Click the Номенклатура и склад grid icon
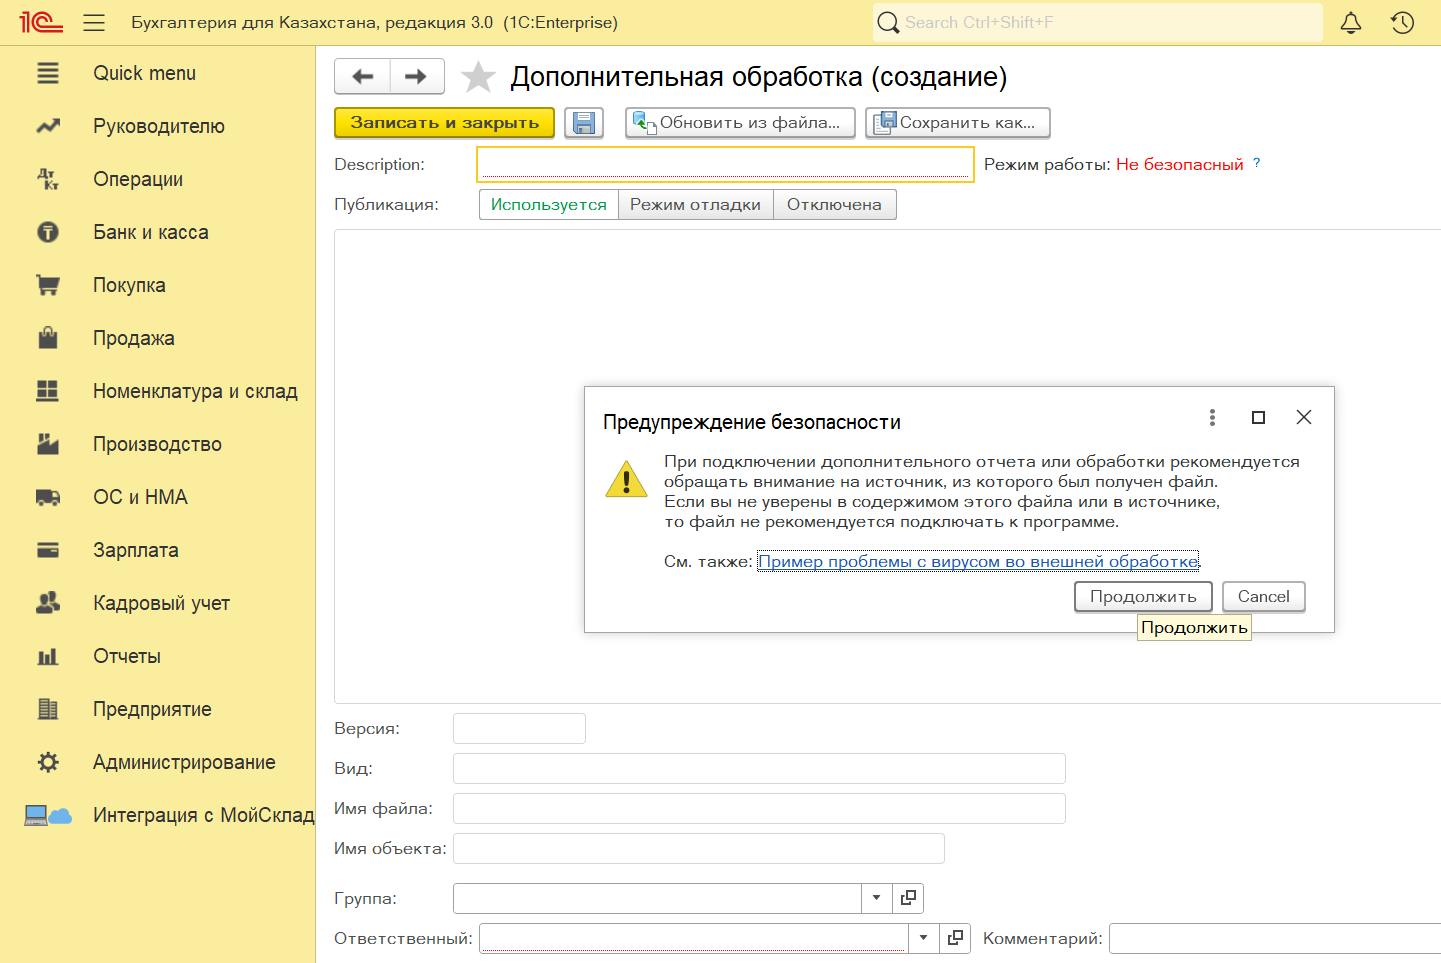This screenshot has width=1441, height=963. pyautogui.click(x=48, y=391)
